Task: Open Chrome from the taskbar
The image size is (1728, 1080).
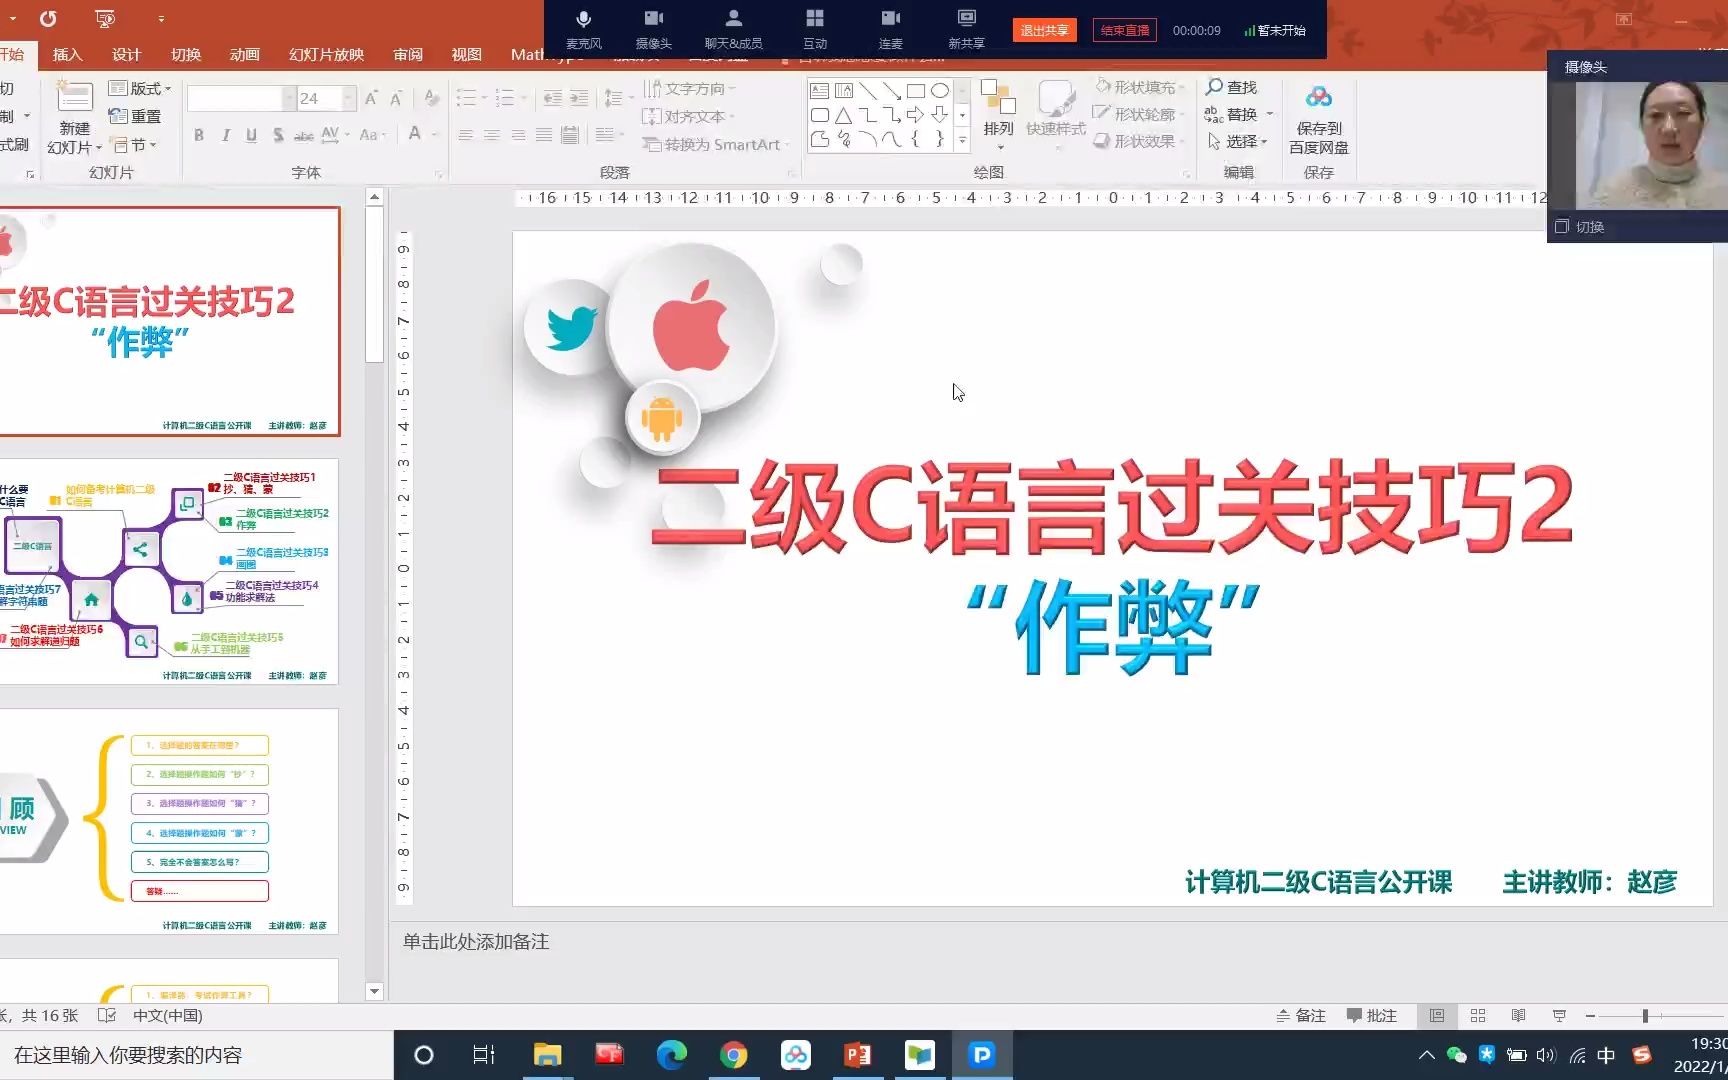Action: click(733, 1055)
